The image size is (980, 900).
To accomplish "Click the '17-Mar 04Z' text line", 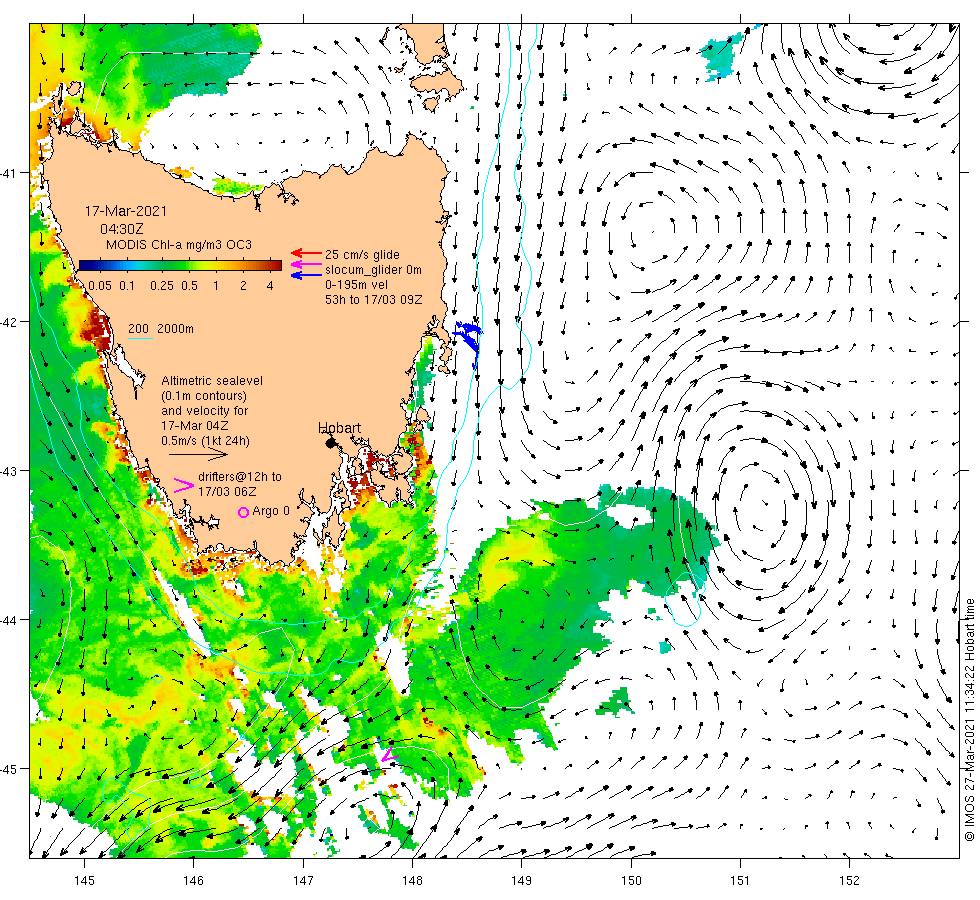I will pyautogui.click(x=194, y=426).
